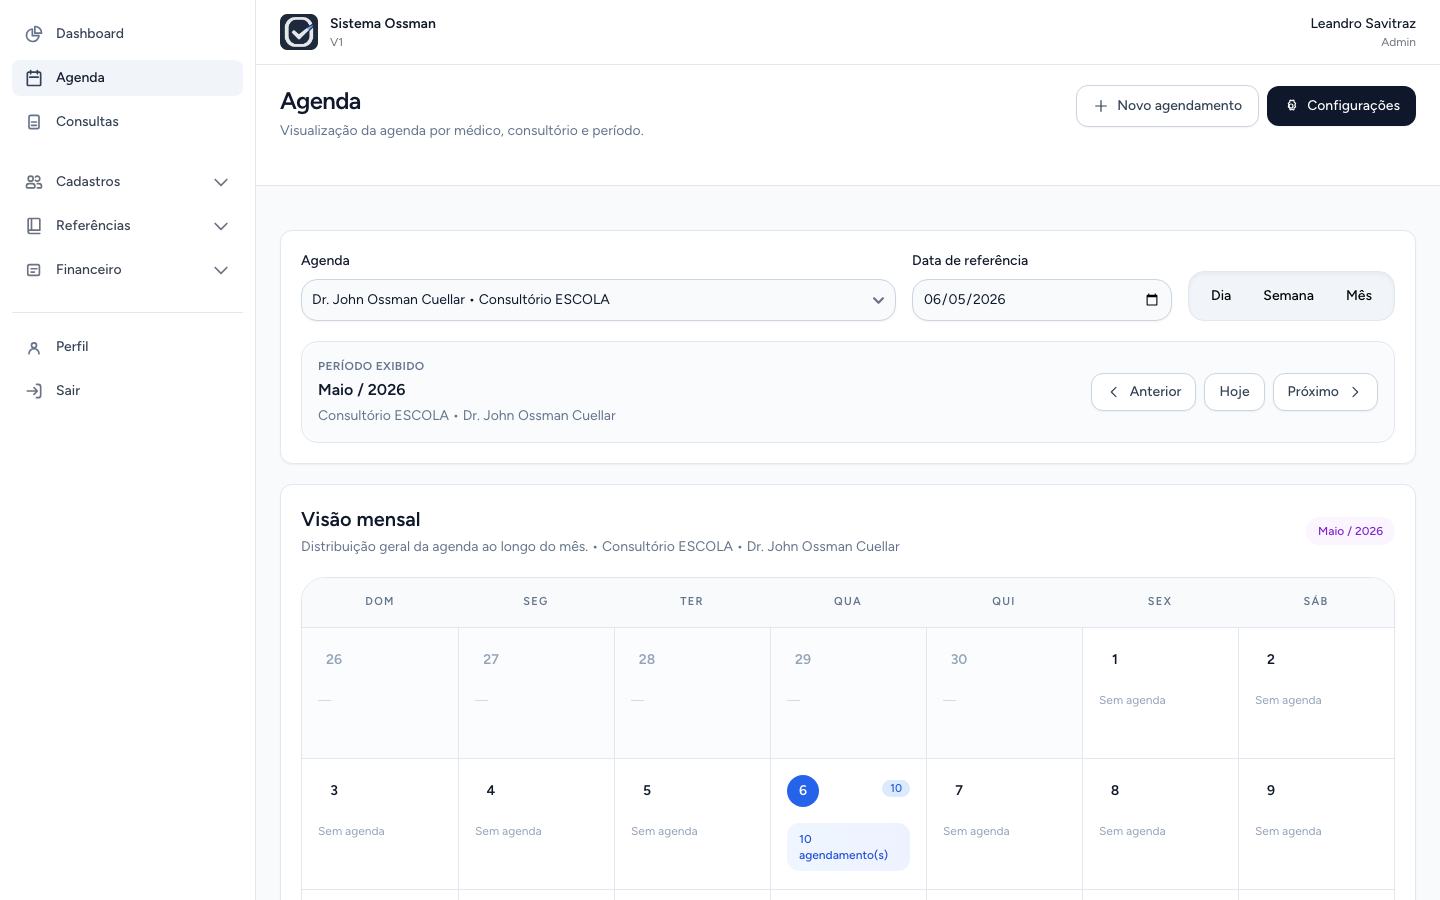1440x900 pixels.
Task: Click the Data de referência date field
Action: 1041,300
